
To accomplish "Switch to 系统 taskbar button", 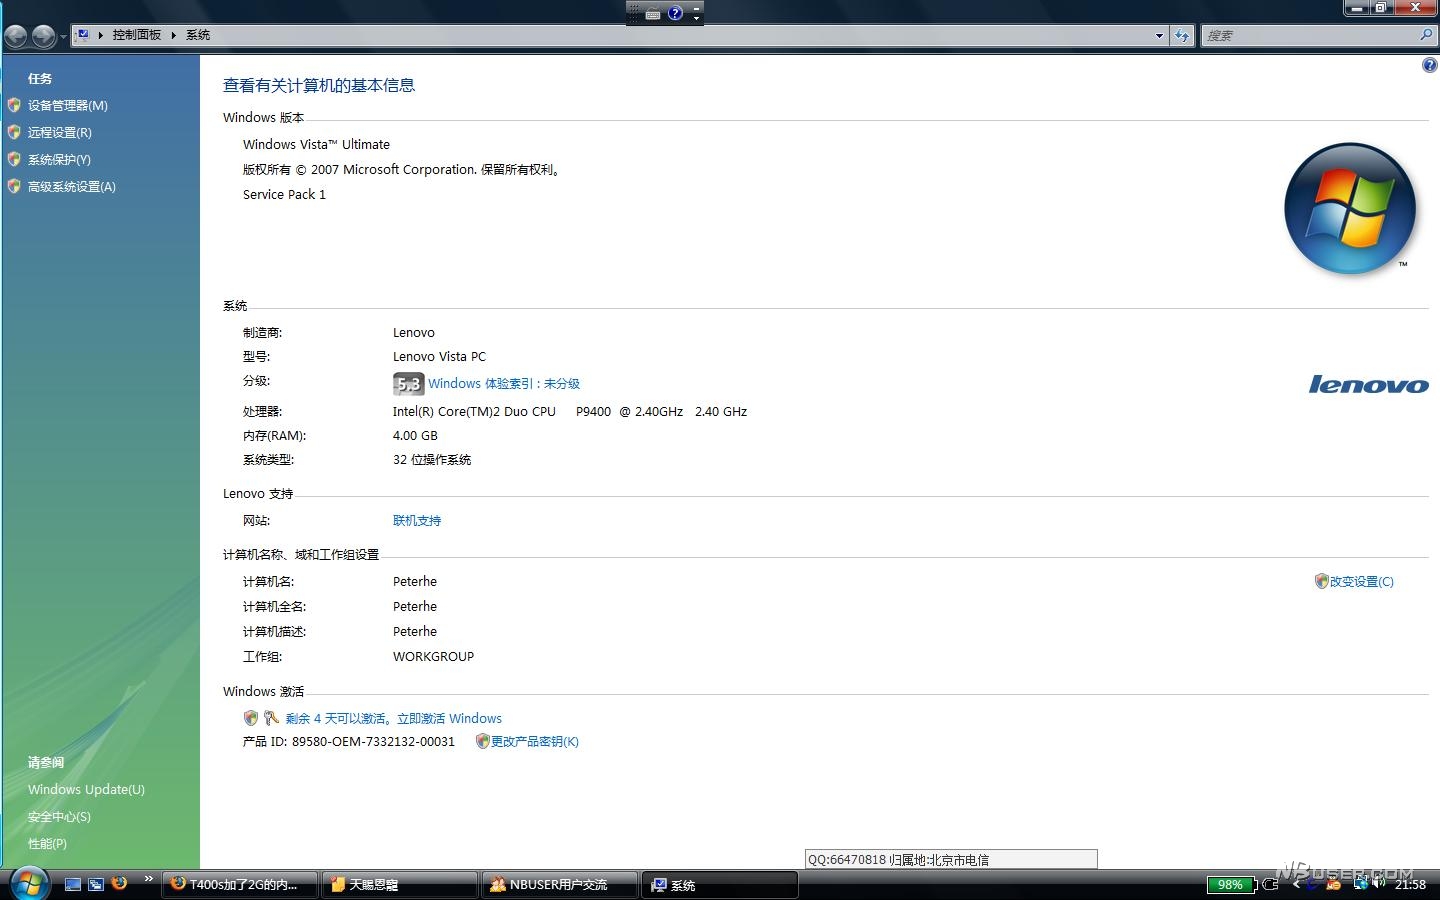I will (x=719, y=885).
